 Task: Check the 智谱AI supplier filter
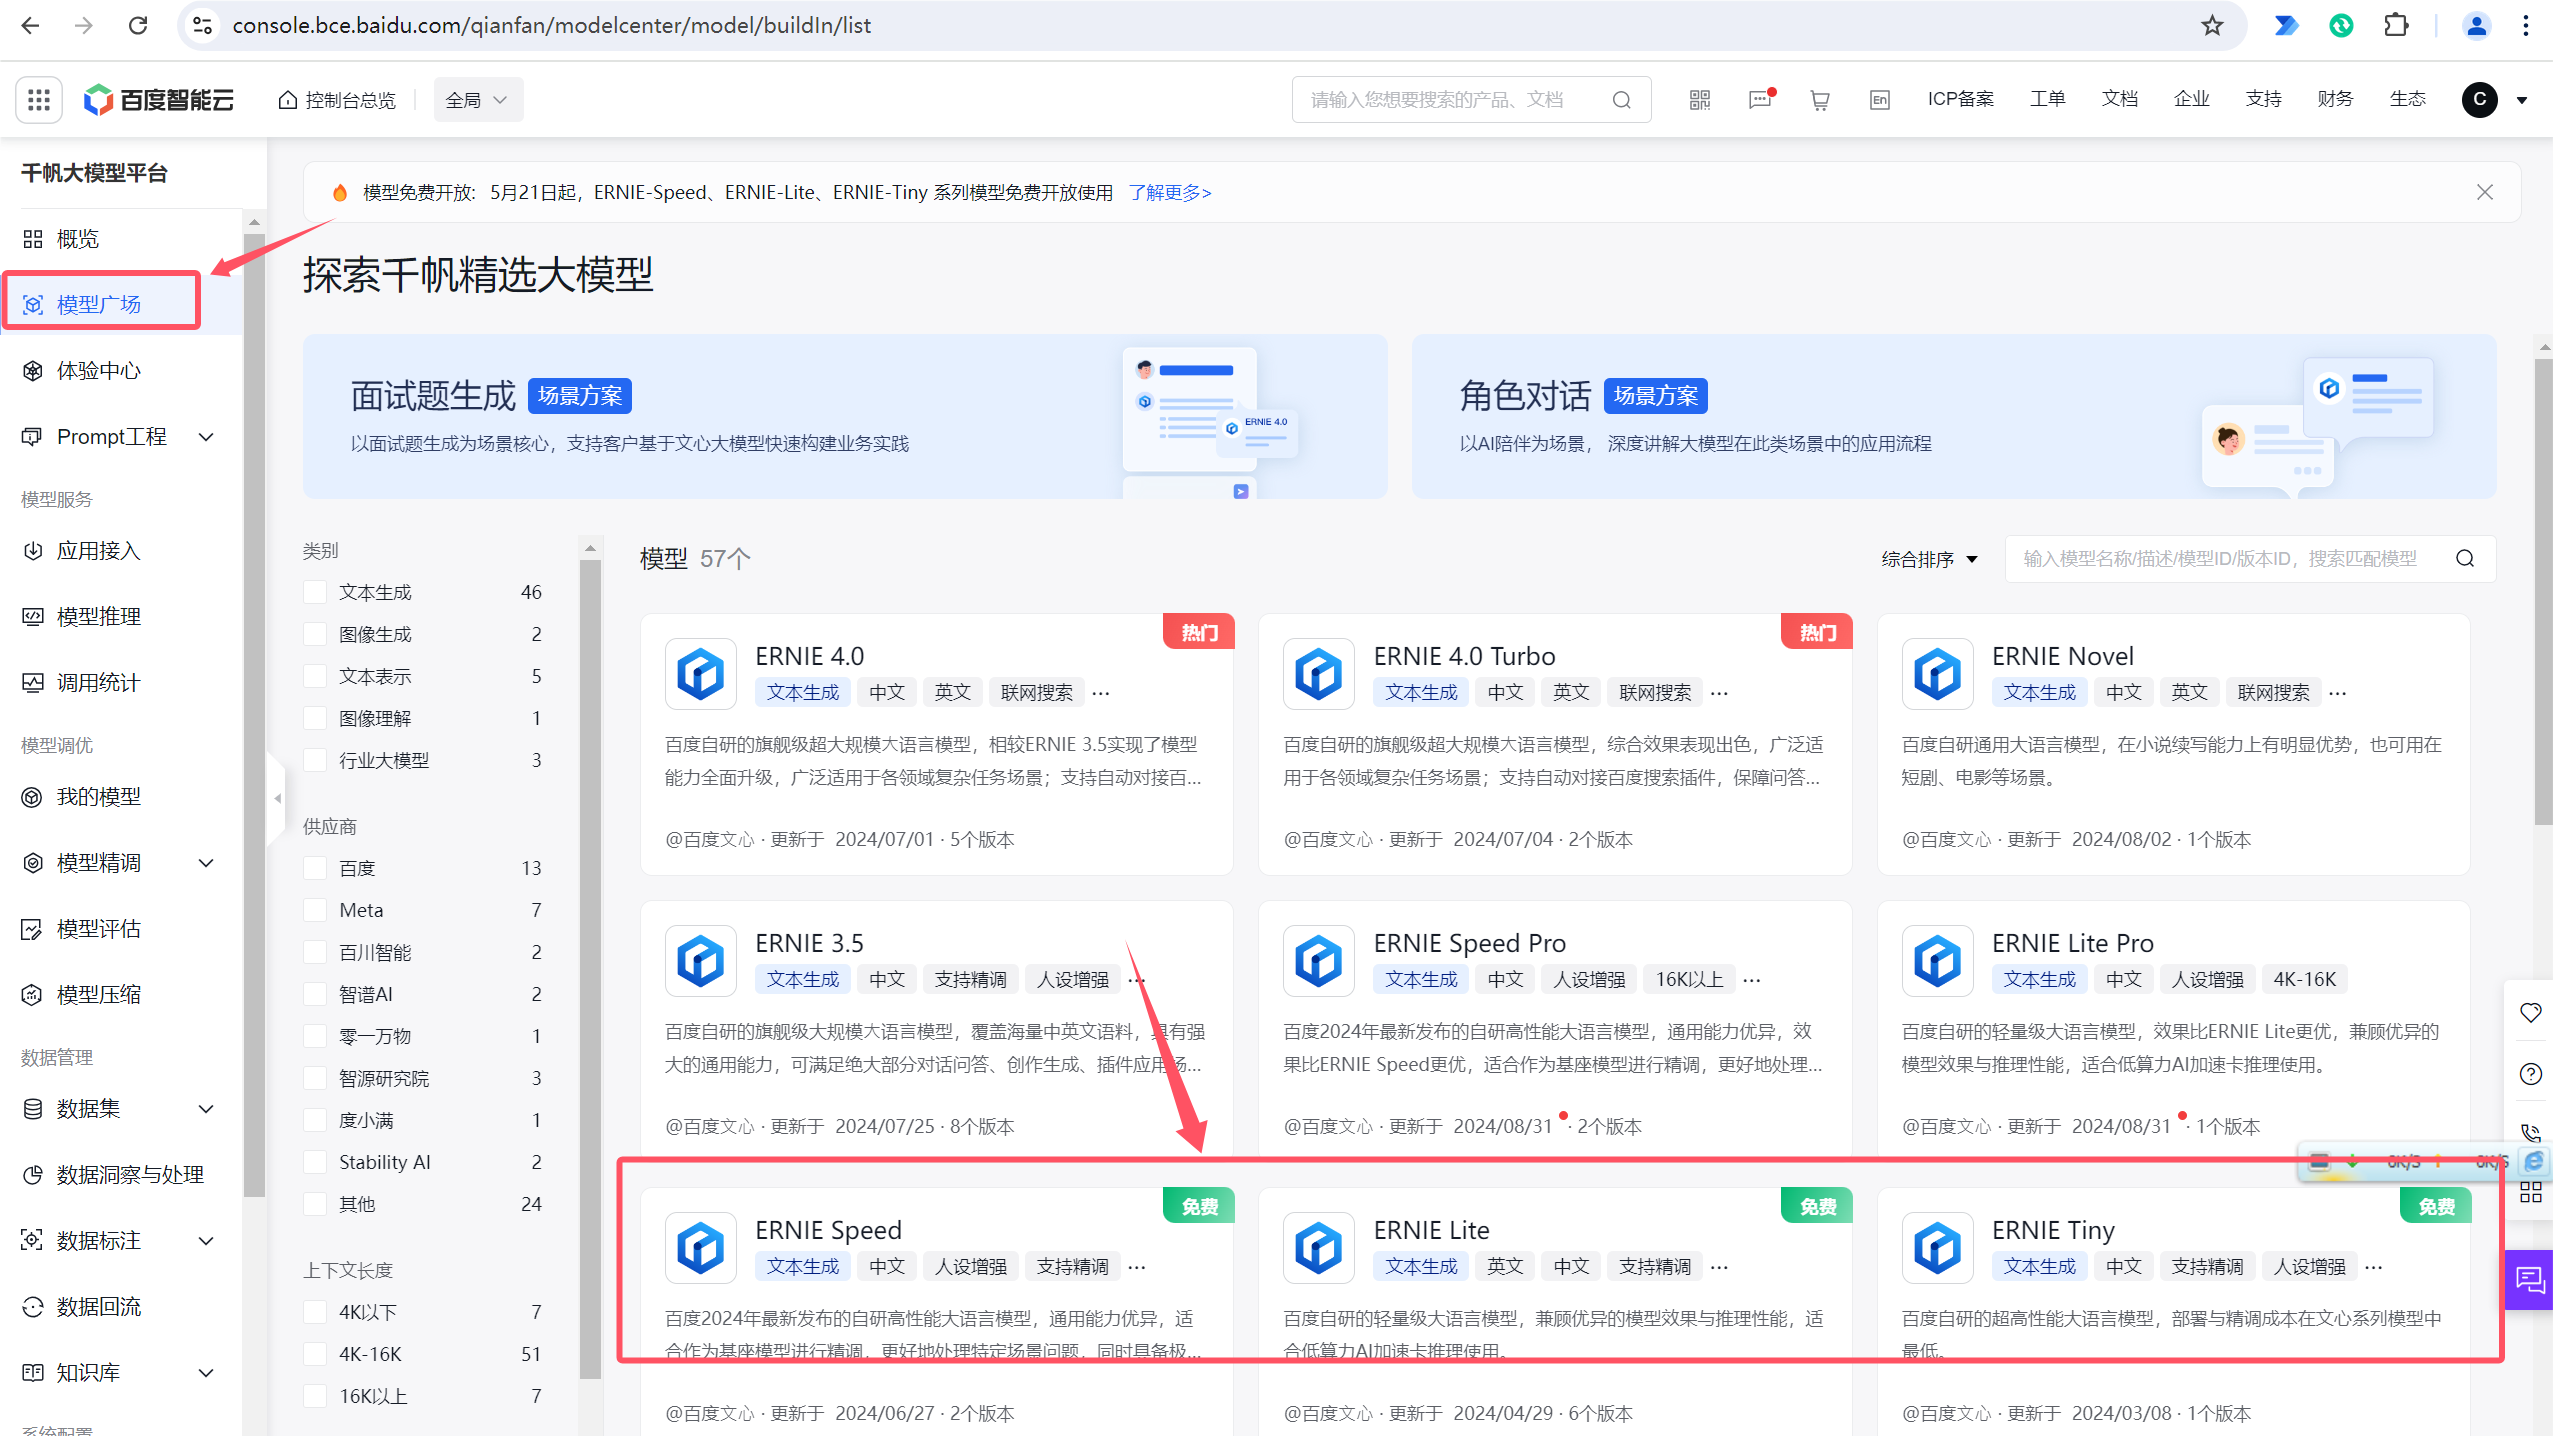click(x=315, y=994)
